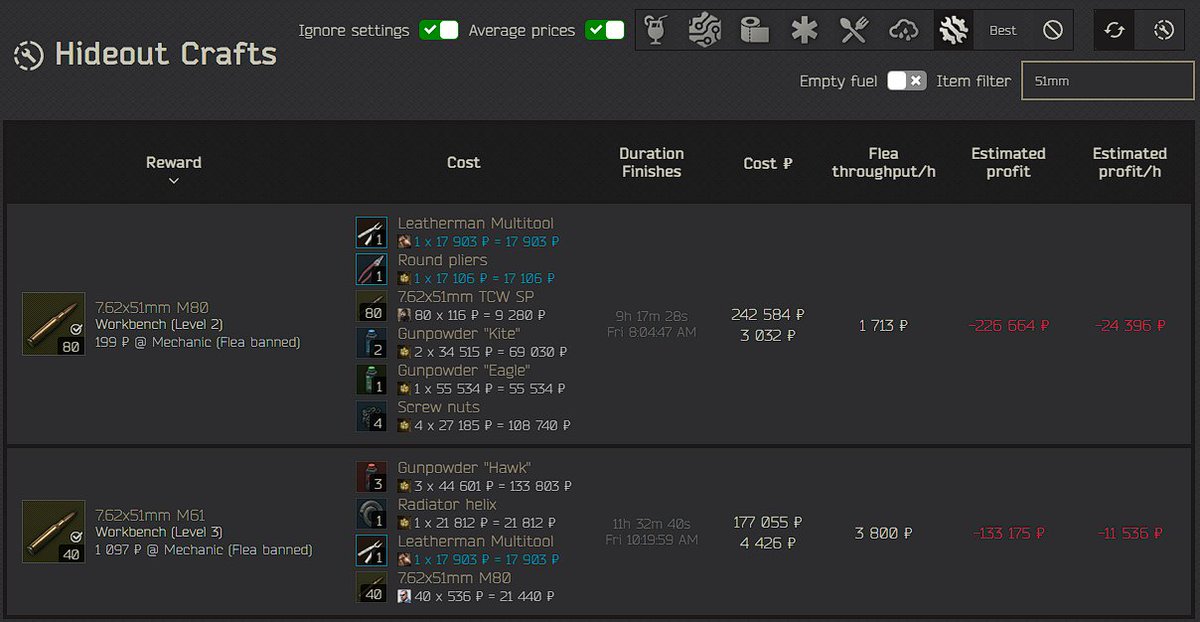Toggle the Ignore settings switch
1200x622 pixels.
pyautogui.click(x=439, y=30)
